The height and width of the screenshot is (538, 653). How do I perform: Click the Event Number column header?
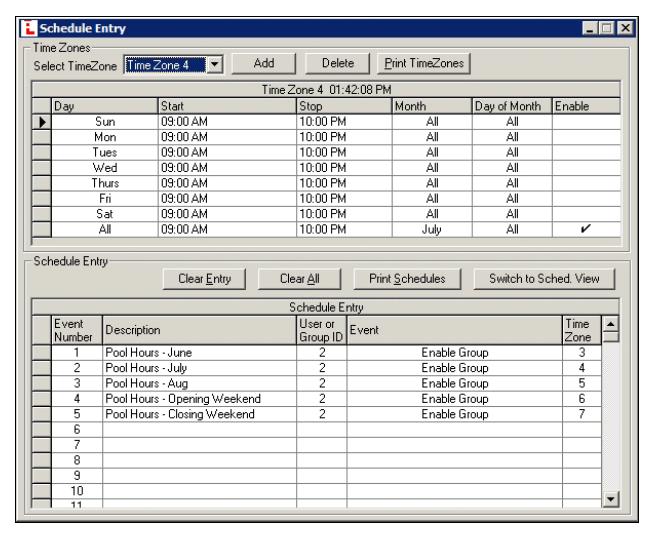pyautogui.click(x=77, y=330)
